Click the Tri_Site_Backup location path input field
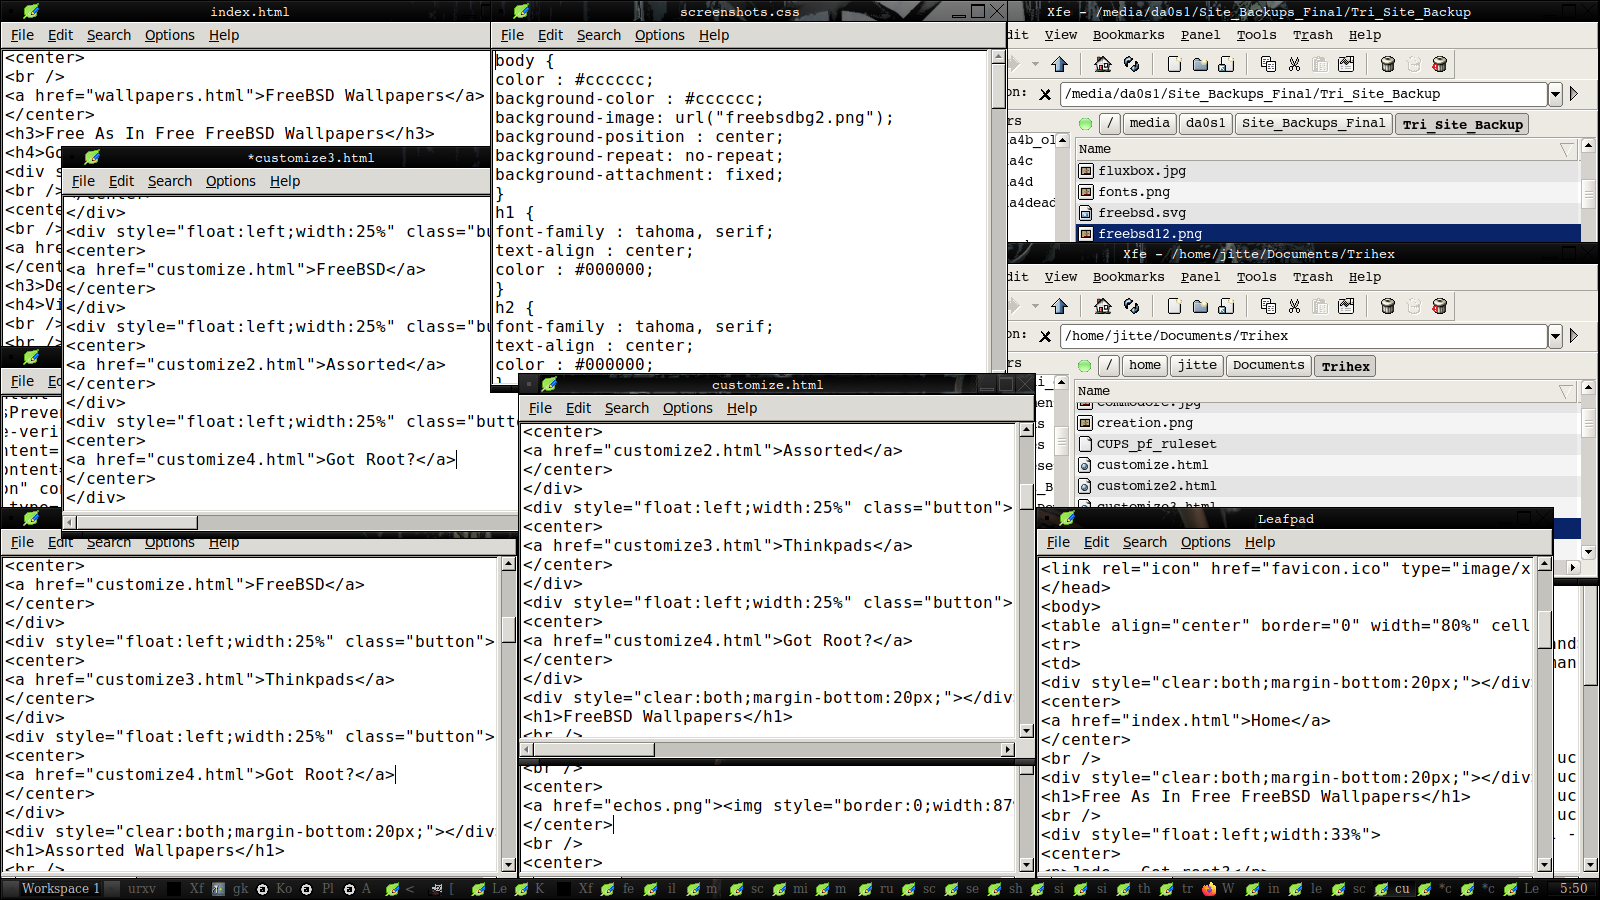The width and height of the screenshot is (1600, 900). click(x=1304, y=94)
